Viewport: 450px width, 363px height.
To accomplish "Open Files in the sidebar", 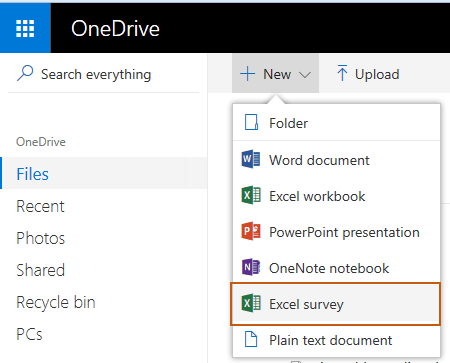I will click(x=103, y=173).
